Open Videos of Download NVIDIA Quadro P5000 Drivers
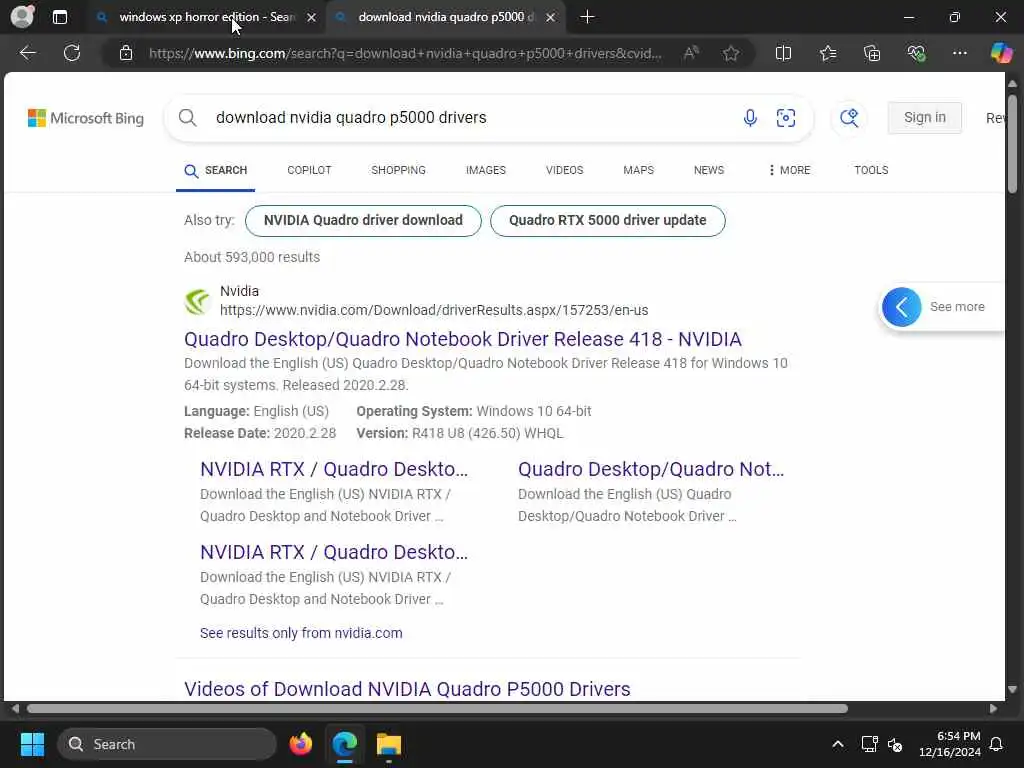Screen dimensions: 1024x768 pyautogui.click(x=407, y=689)
